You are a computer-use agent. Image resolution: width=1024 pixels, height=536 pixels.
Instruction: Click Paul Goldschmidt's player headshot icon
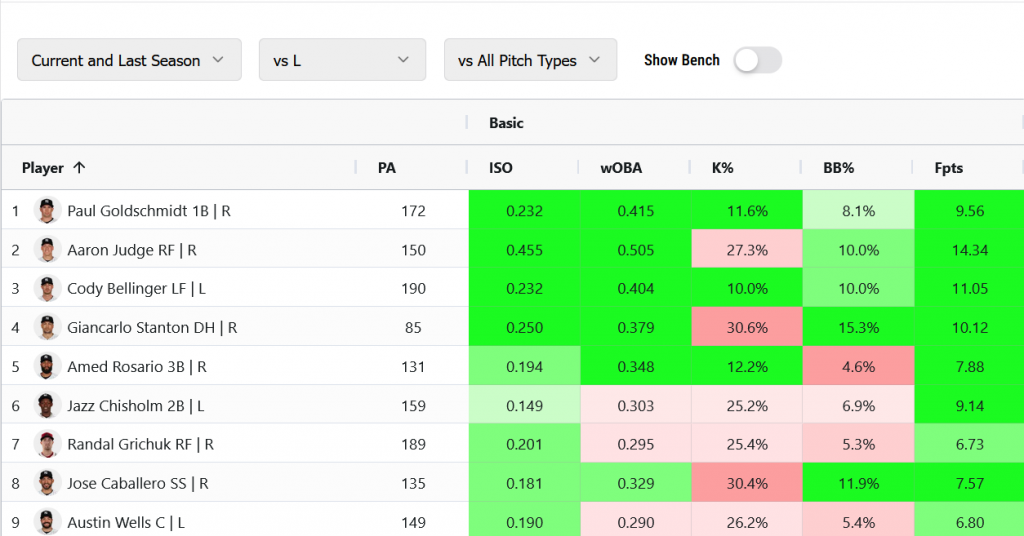click(x=47, y=211)
